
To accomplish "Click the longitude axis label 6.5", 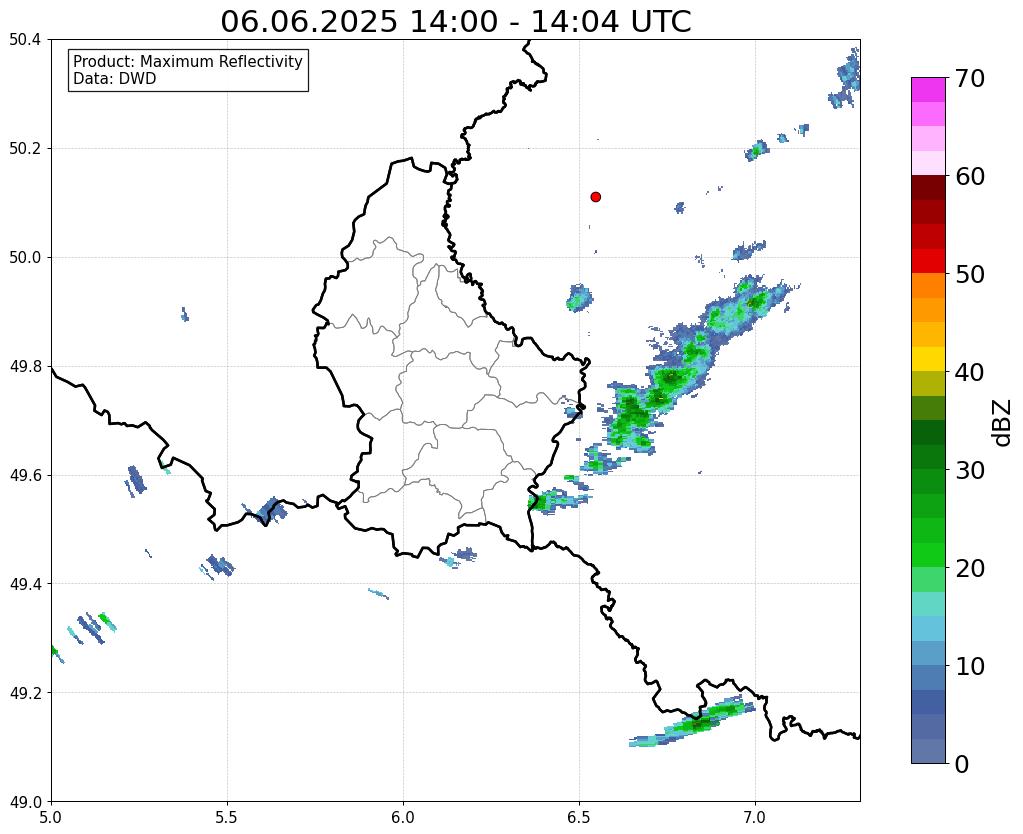I will pos(579,817).
